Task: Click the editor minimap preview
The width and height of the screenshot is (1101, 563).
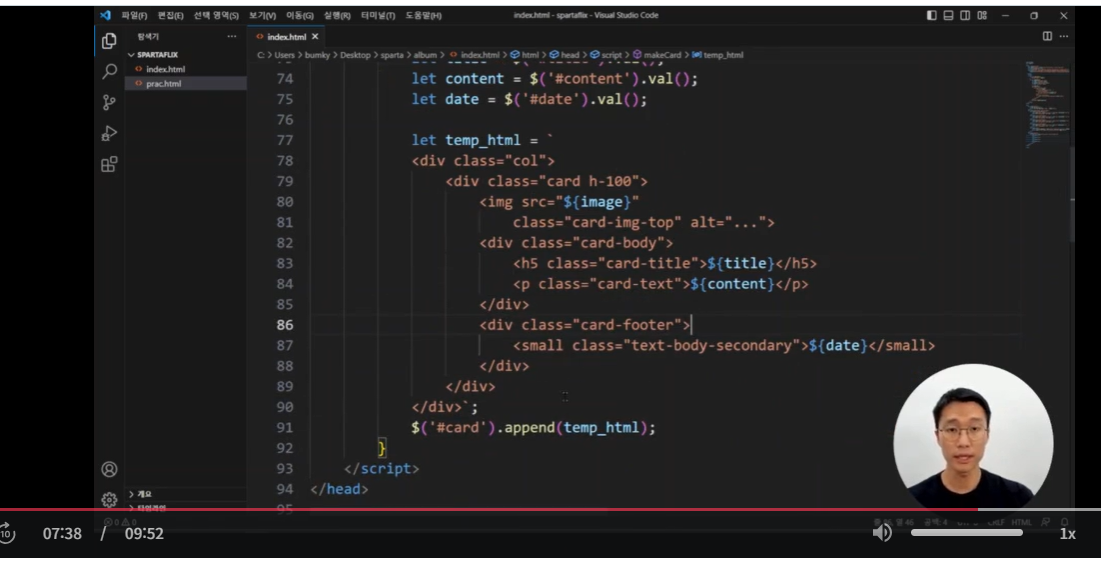Action: [x=1047, y=104]
